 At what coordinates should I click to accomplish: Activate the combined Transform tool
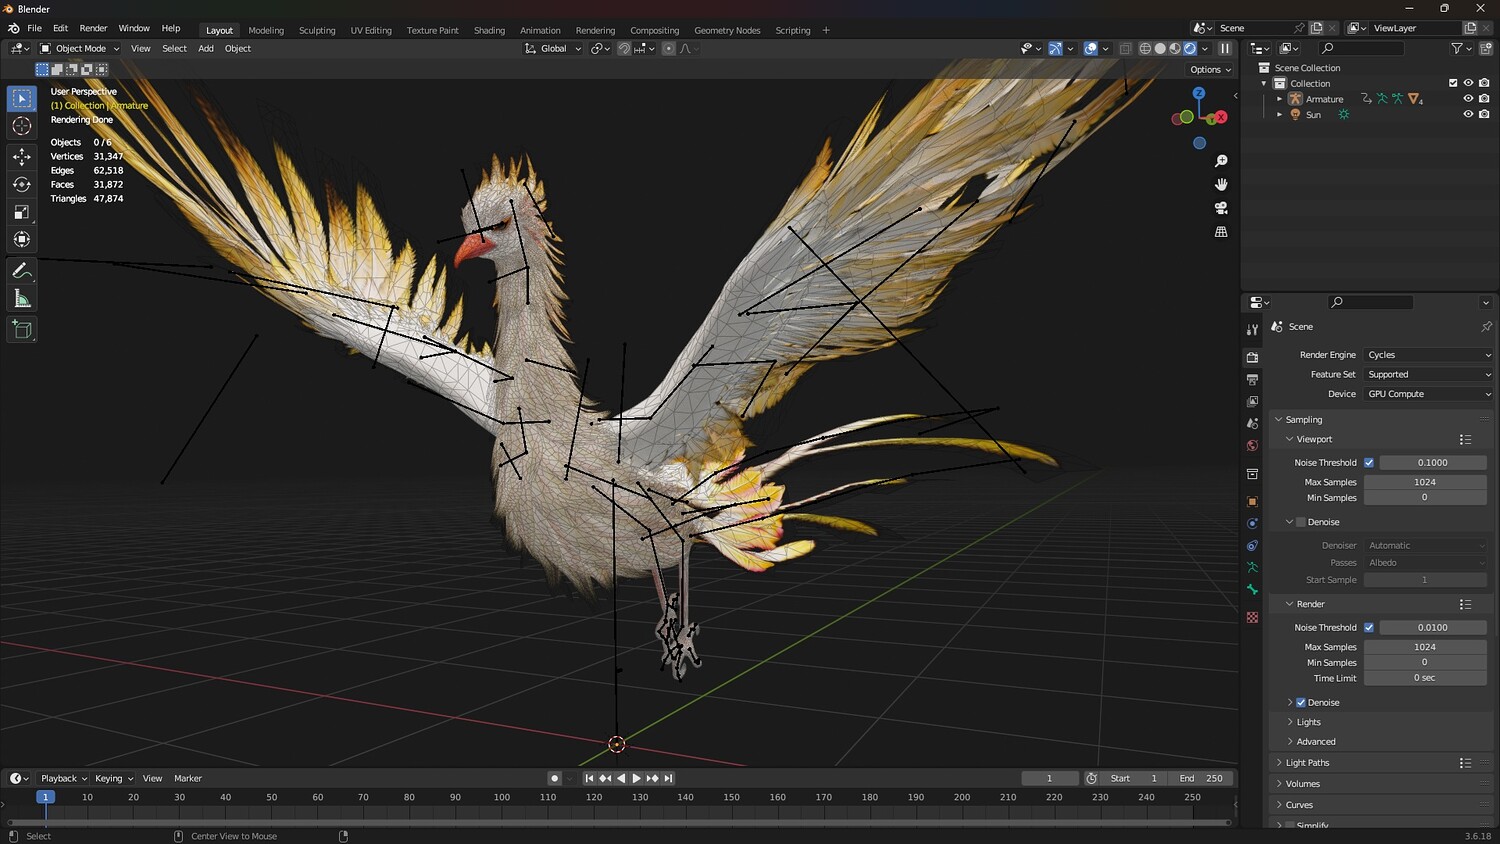pos(22,239)
